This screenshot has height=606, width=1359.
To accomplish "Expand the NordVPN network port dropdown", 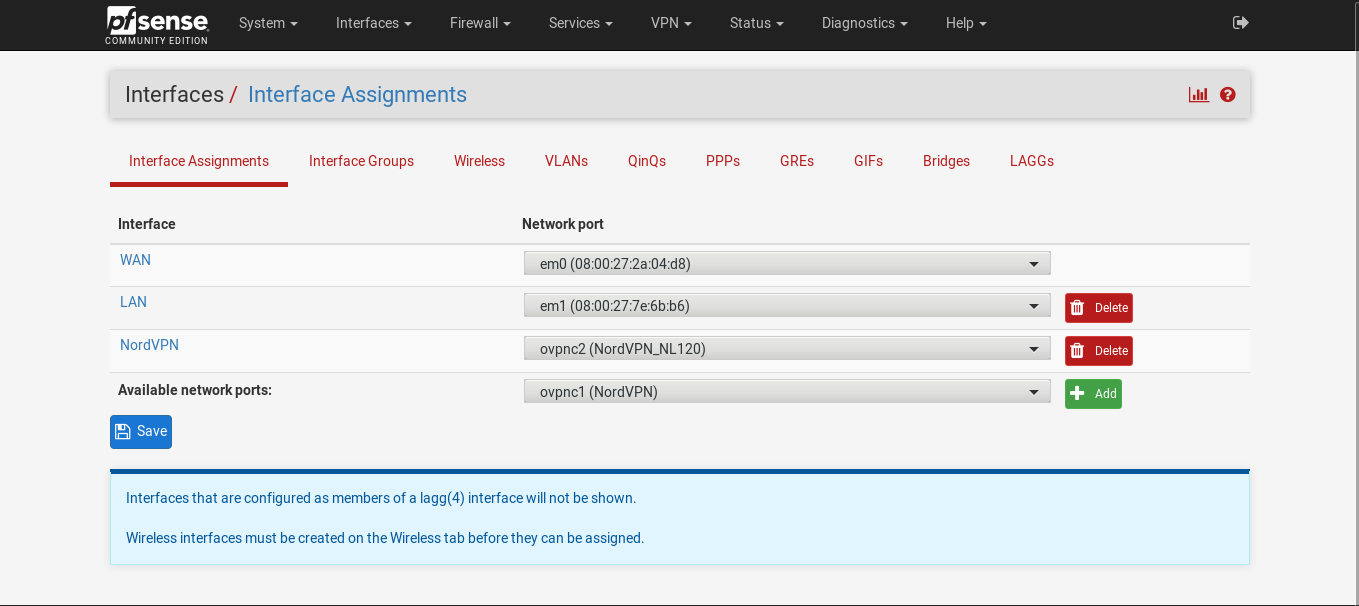I will pos(787,349).
